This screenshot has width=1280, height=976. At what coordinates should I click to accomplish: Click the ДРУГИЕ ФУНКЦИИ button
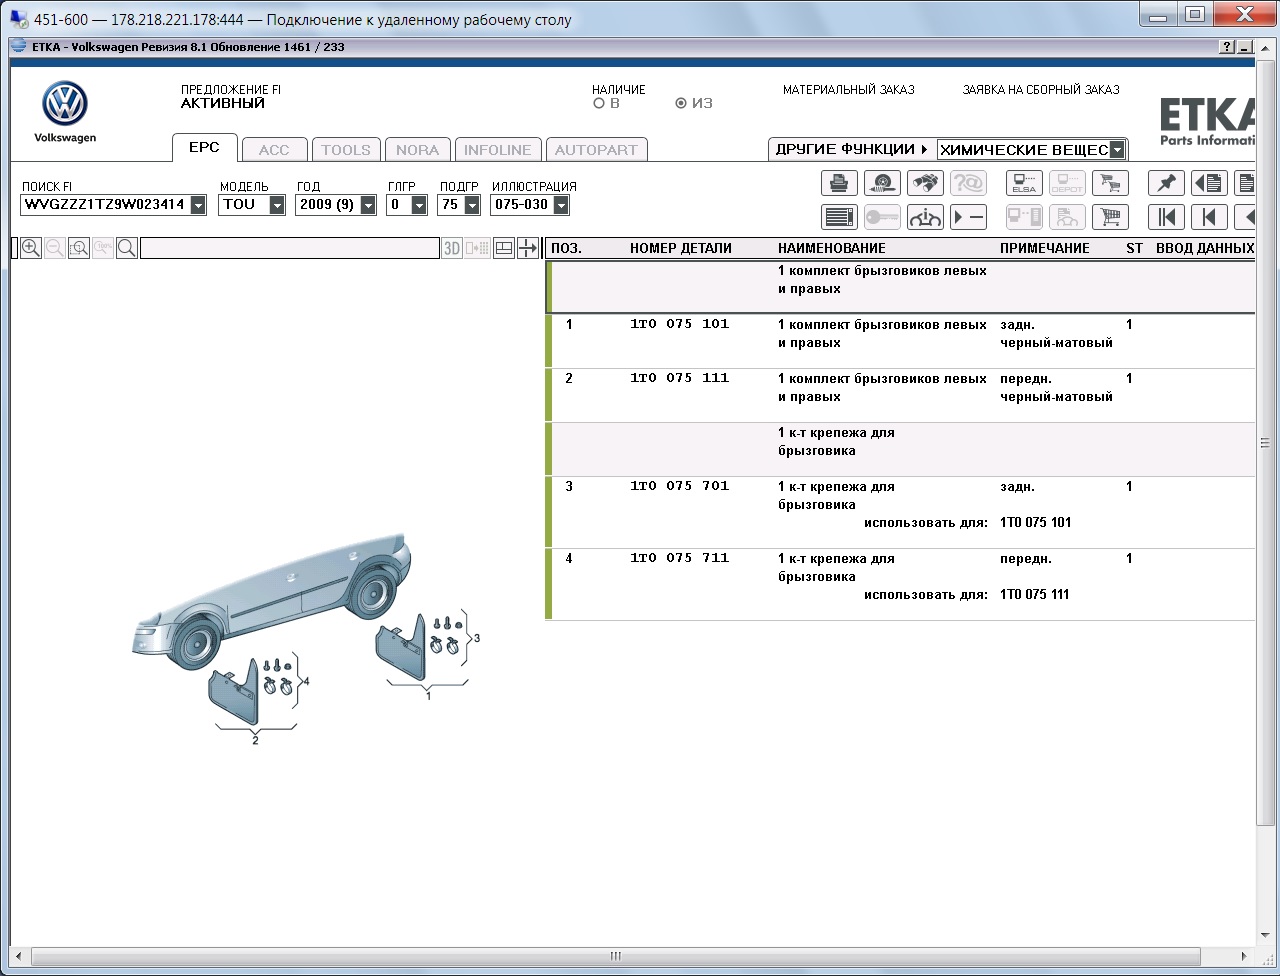pos(852,149)
